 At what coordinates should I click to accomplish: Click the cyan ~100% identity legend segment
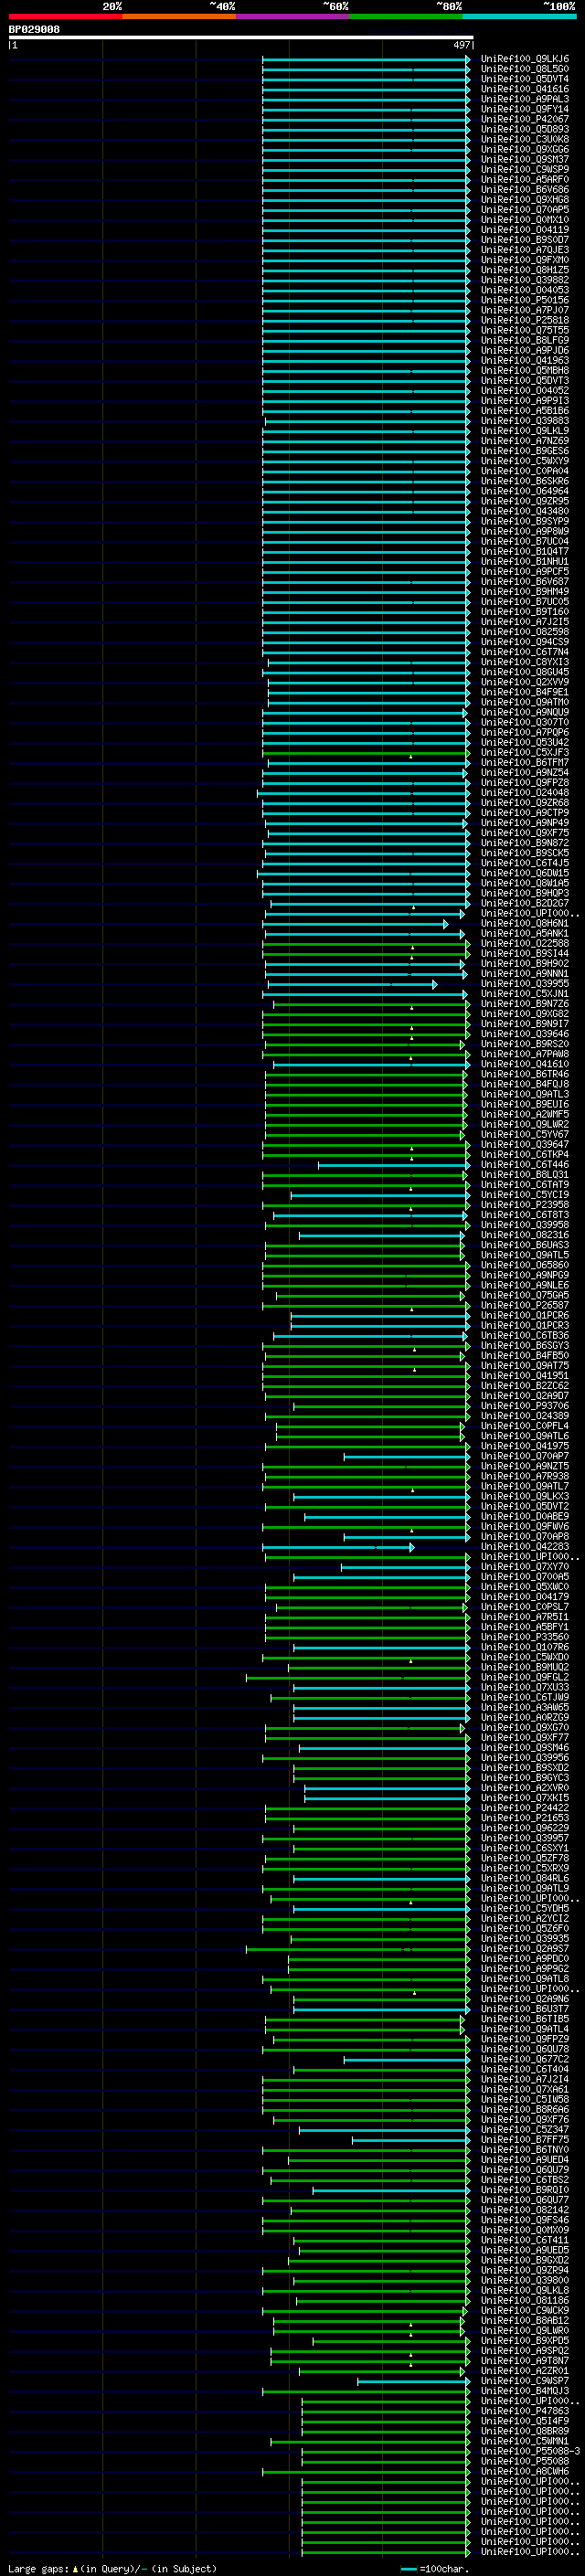tap(519, 16)
